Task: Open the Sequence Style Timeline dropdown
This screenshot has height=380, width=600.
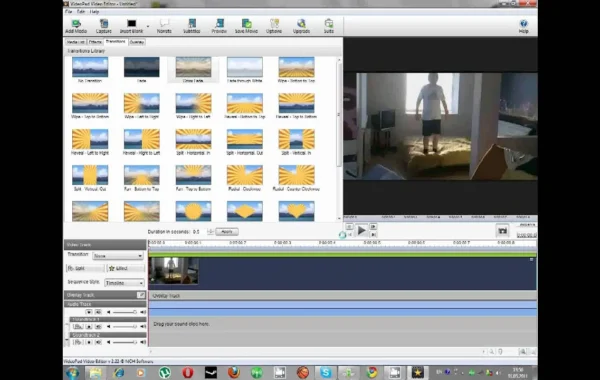Action: (x=124, y=283)
